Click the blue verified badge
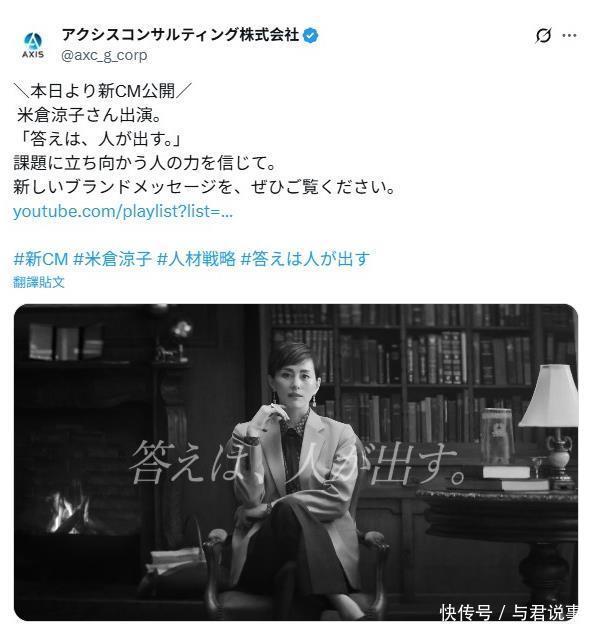This screenshot has height=627, width=589. [311, 36]
